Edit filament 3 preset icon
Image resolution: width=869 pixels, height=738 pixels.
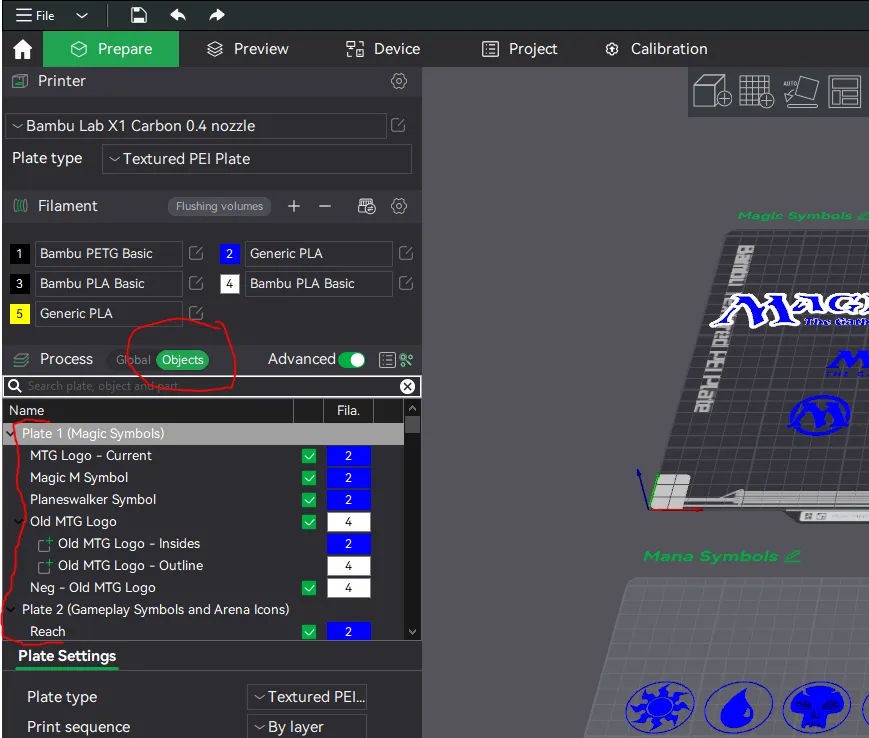(196, 283)
